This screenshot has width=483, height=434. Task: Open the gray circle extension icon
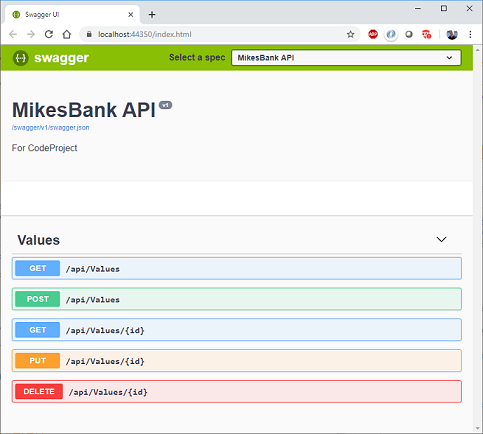click(x=409, y=34)
